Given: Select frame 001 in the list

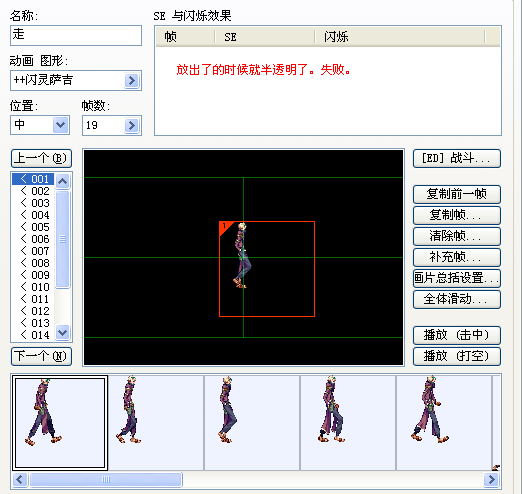Looking at the screenshot, I should (33, 179).
